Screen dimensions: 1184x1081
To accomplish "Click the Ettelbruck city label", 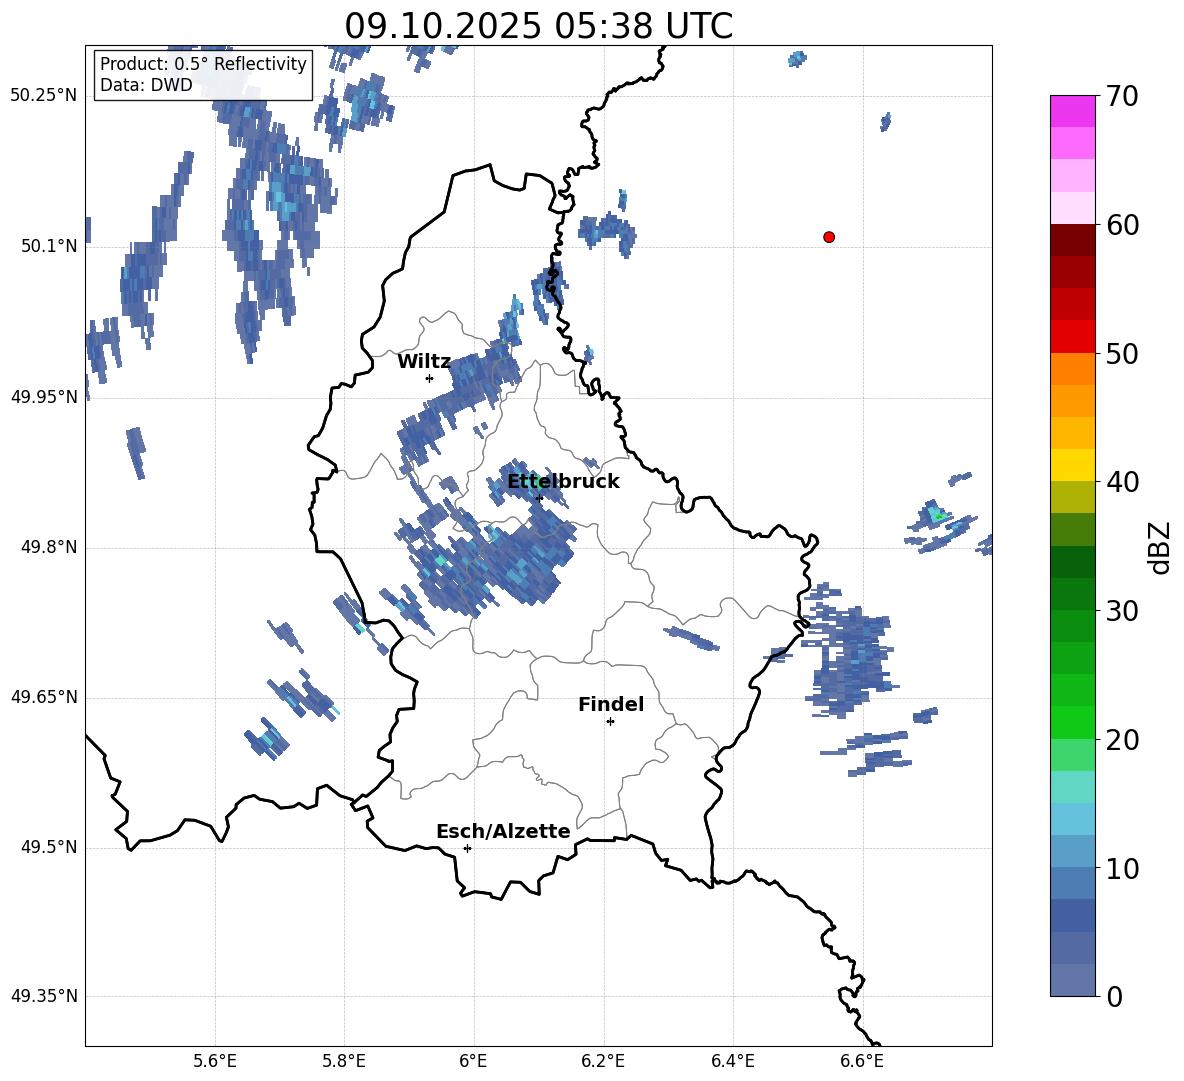I will click(x=563, y=482).
